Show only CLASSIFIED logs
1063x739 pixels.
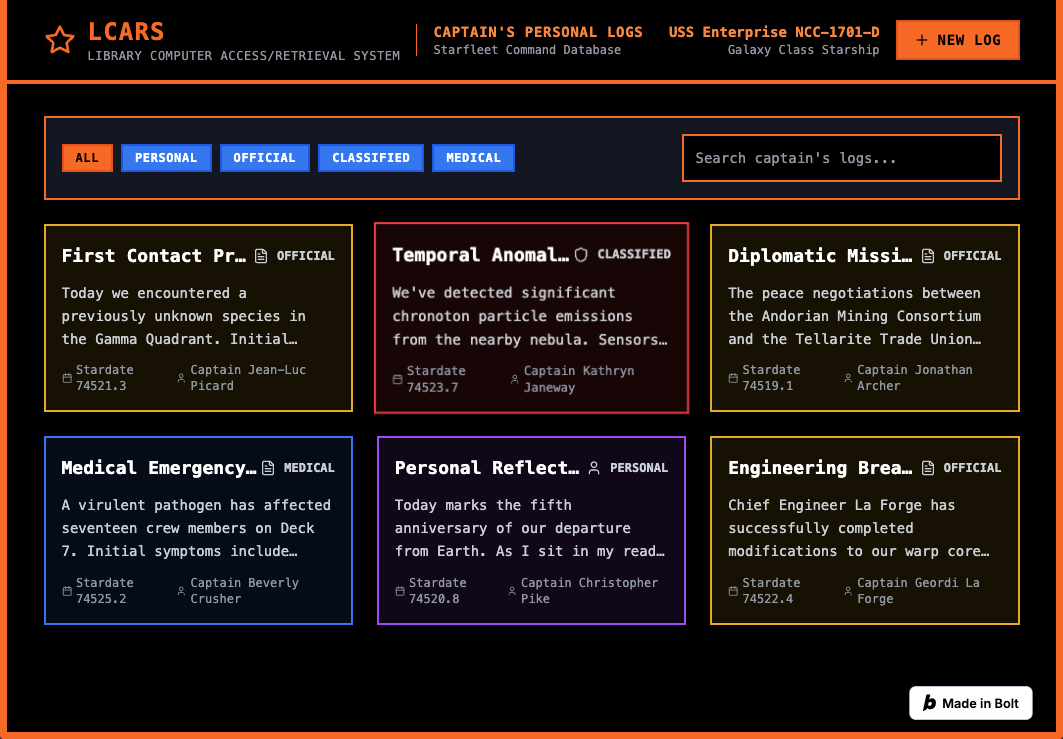pyautogui.click(x=371, y=158)
